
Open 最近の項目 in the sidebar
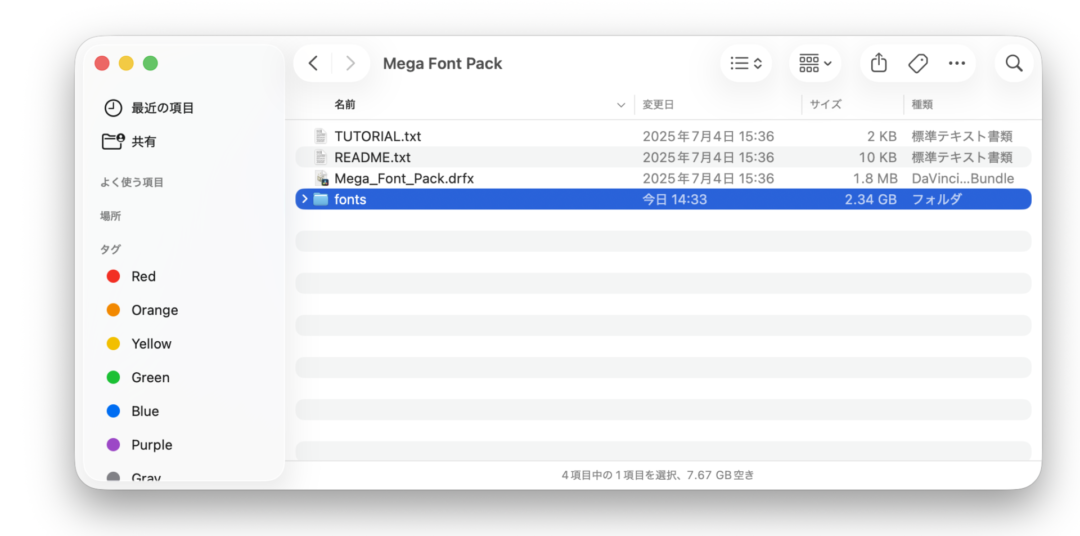163,108
